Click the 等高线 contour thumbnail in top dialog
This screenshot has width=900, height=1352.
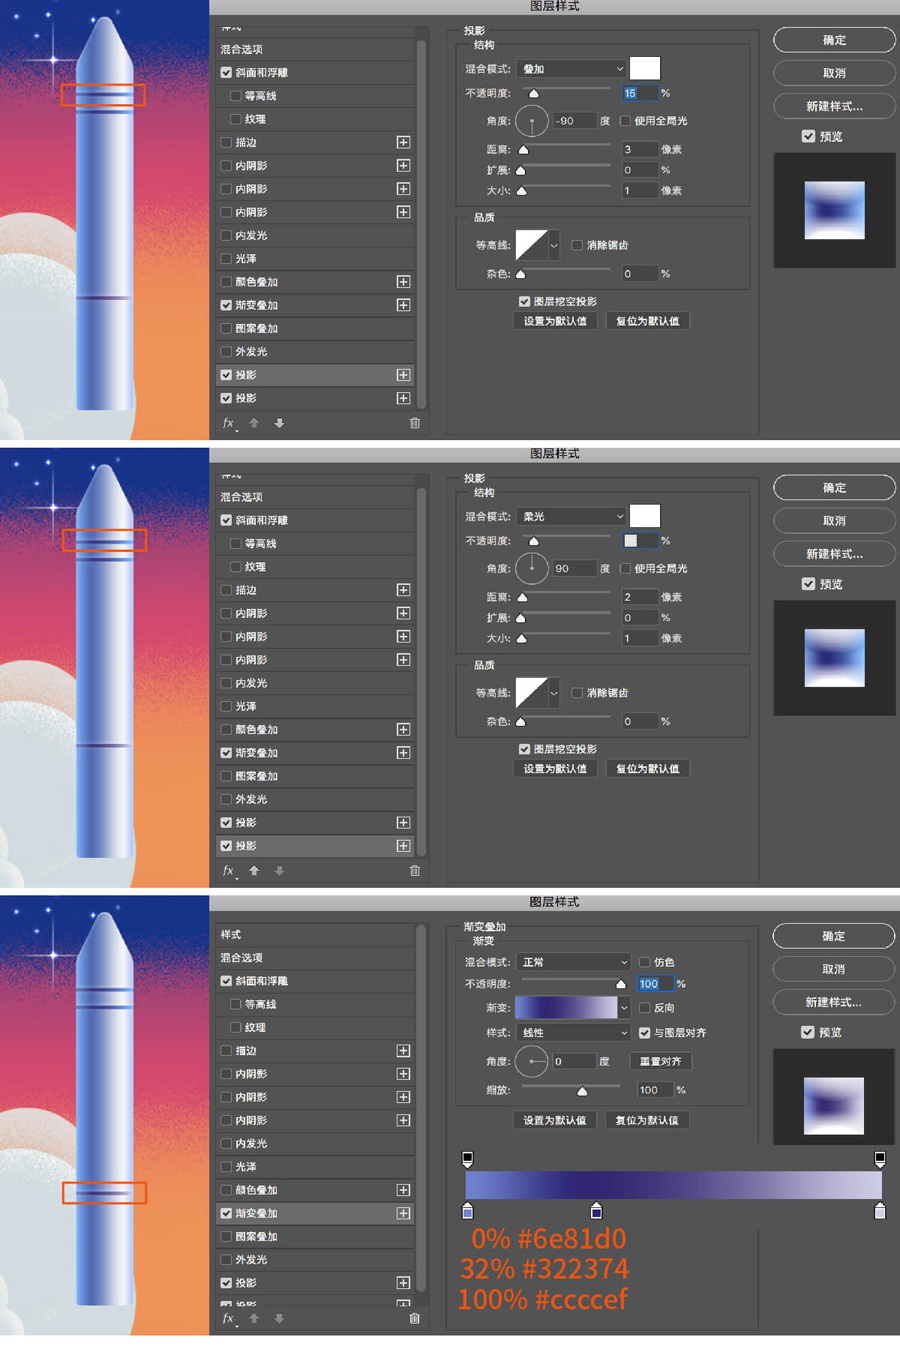pos(531,245)
